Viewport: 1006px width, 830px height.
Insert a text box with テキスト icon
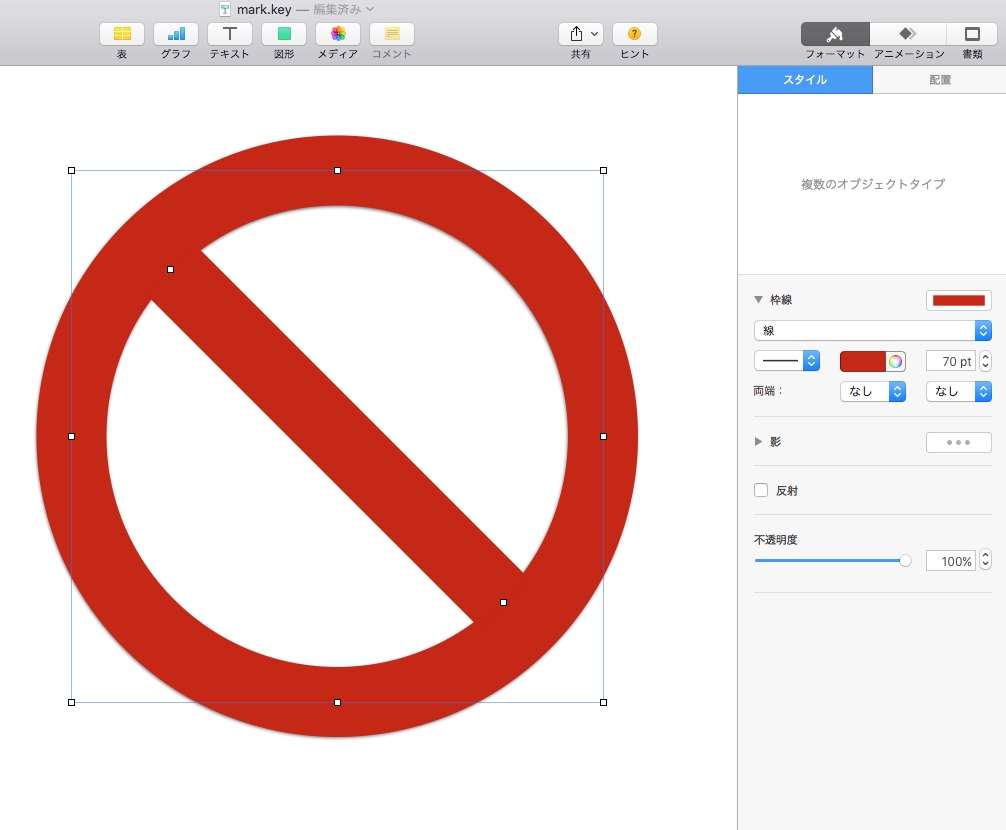(x=230, y=34)
